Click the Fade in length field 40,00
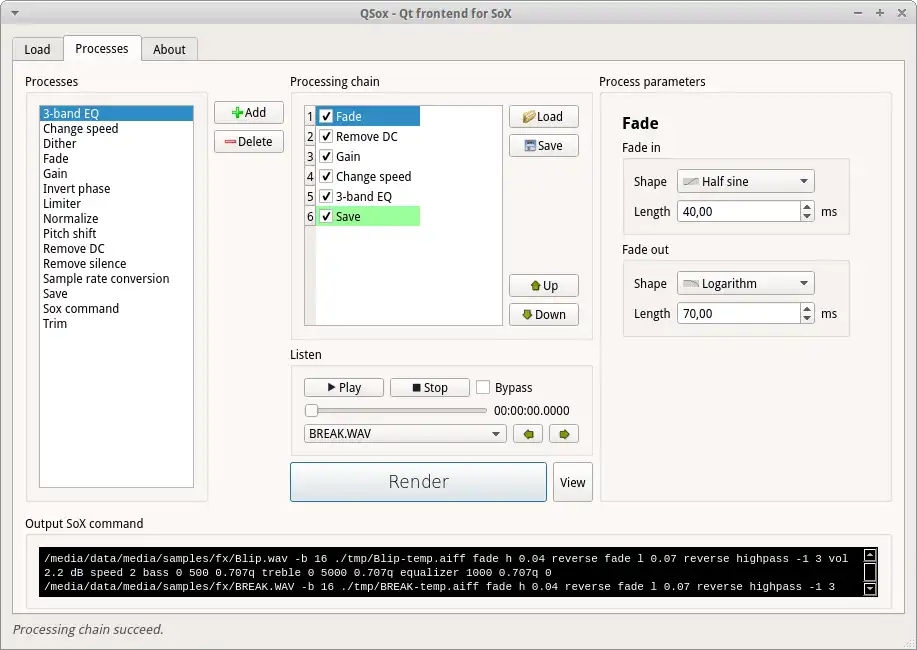This screenshot has width=917, height=650. tap(739, 212)
